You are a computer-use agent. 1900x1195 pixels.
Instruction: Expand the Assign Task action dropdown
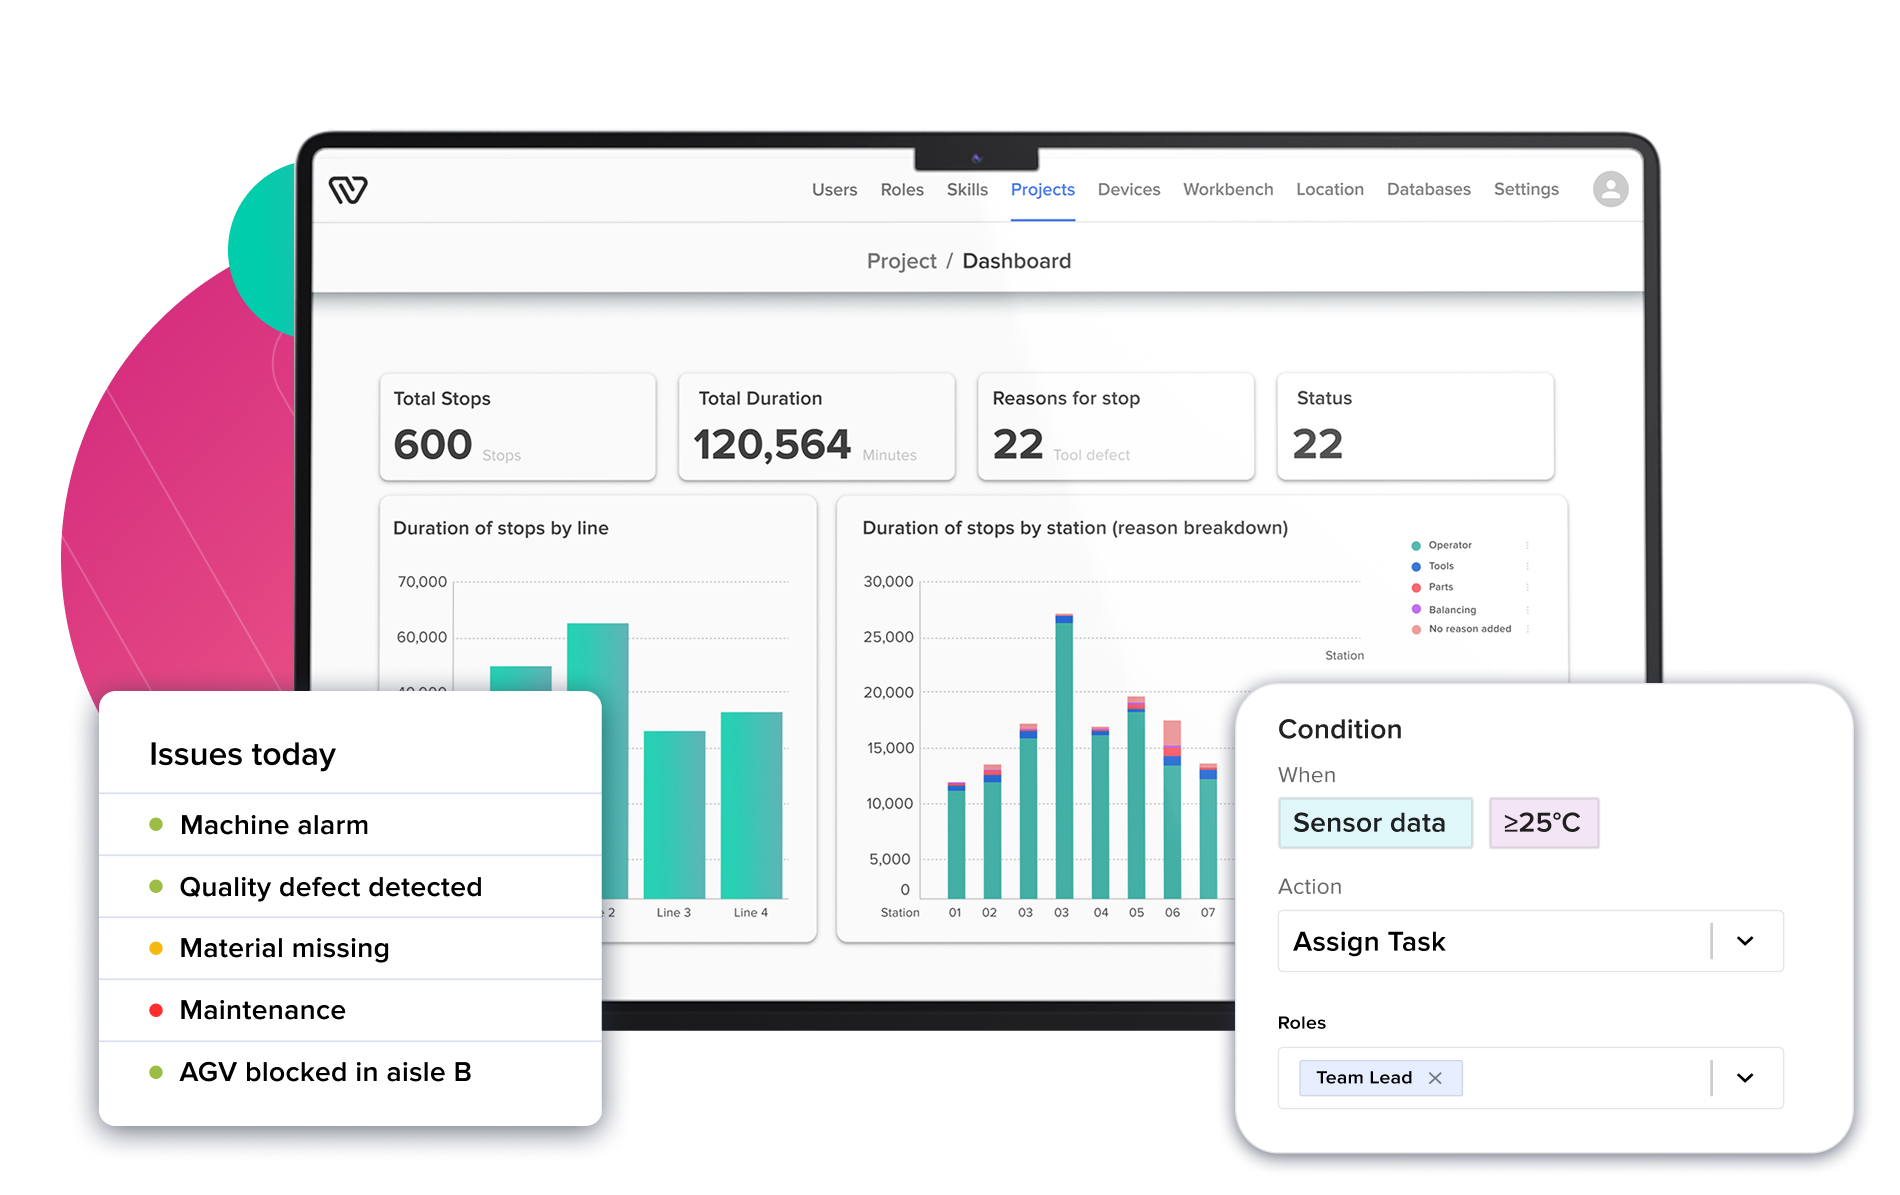(x=1745, y=941)
